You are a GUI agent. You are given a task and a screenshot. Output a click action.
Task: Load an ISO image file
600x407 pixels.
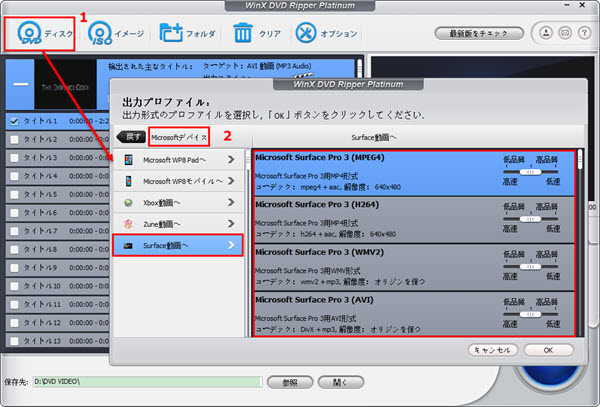click(x=100, y=33)
